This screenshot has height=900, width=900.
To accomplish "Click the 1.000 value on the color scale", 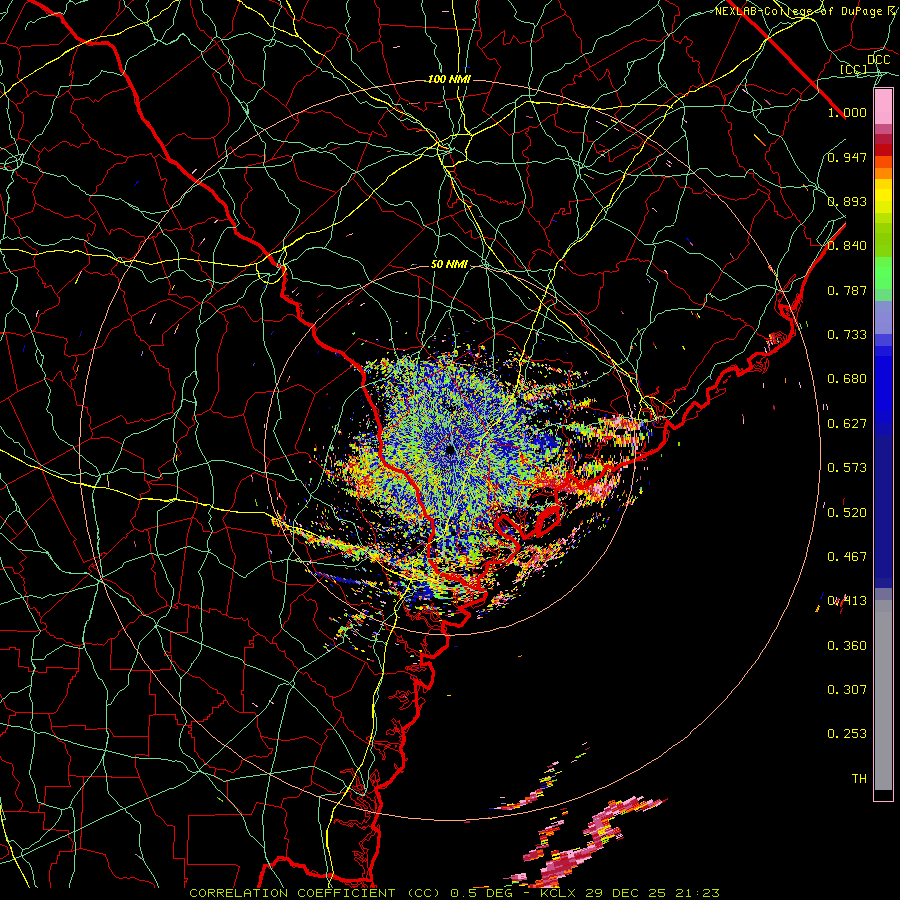I will pyautogui.click(x=847, y=112).
